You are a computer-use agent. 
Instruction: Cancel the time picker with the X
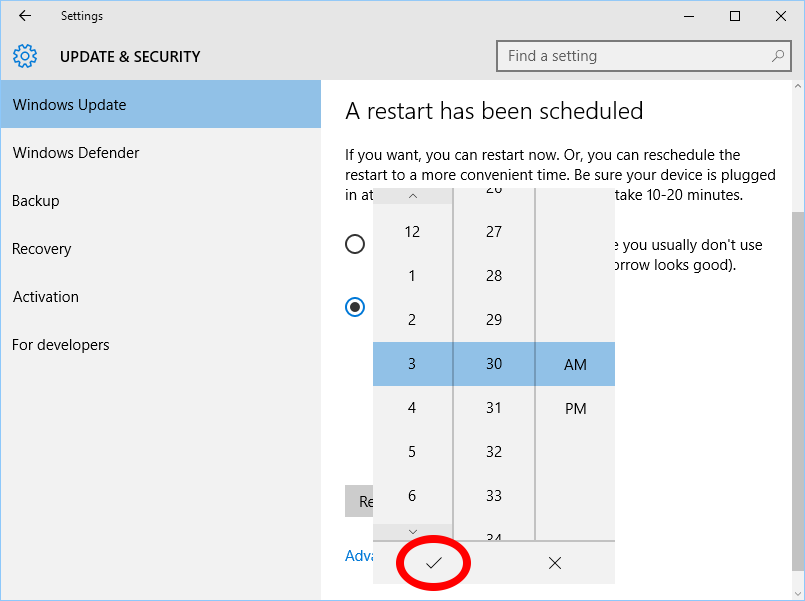click(x=554, y=563)
